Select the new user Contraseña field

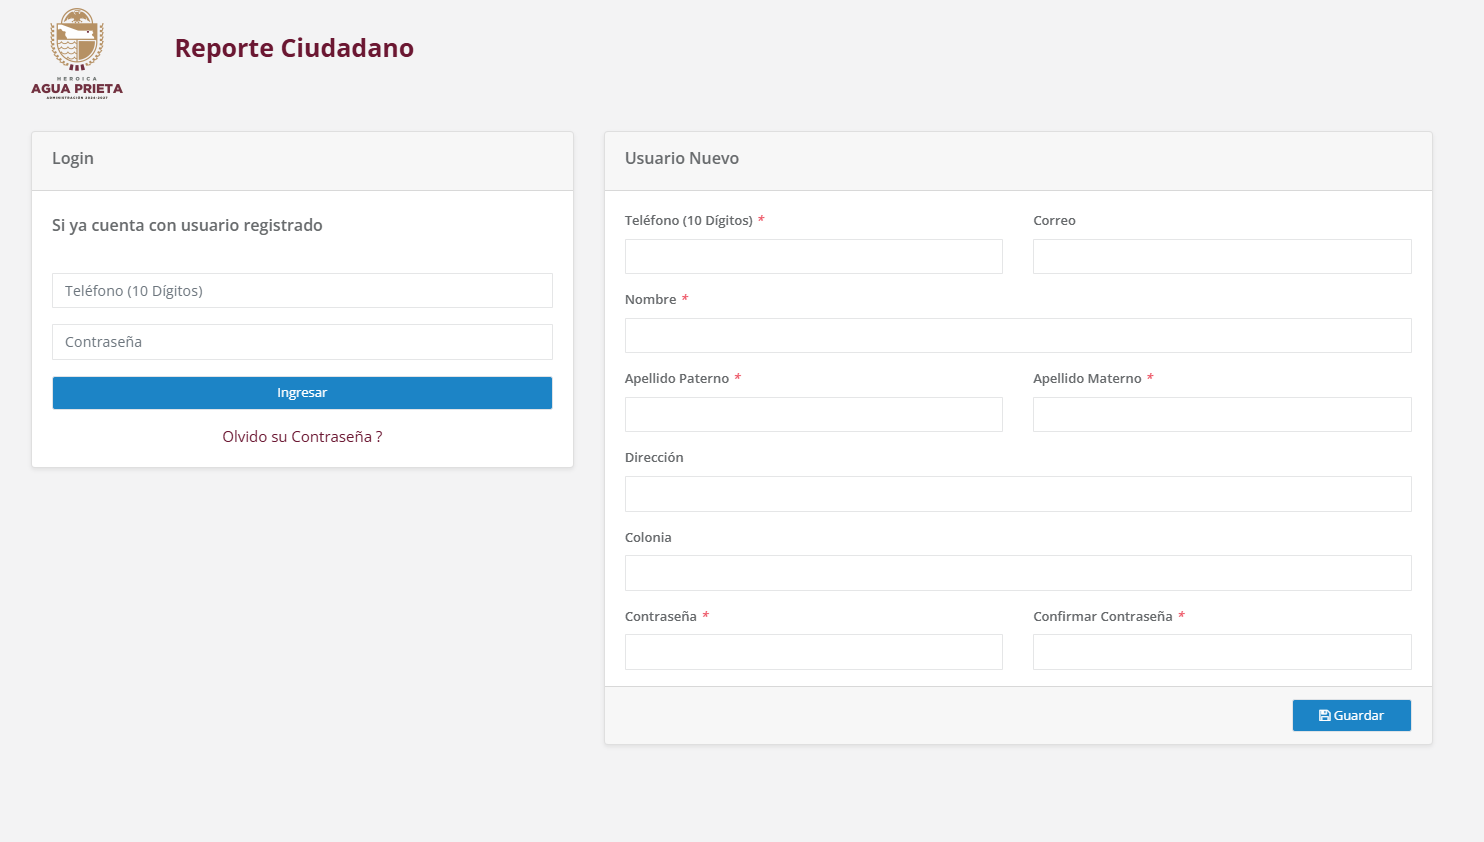point(813,652)
